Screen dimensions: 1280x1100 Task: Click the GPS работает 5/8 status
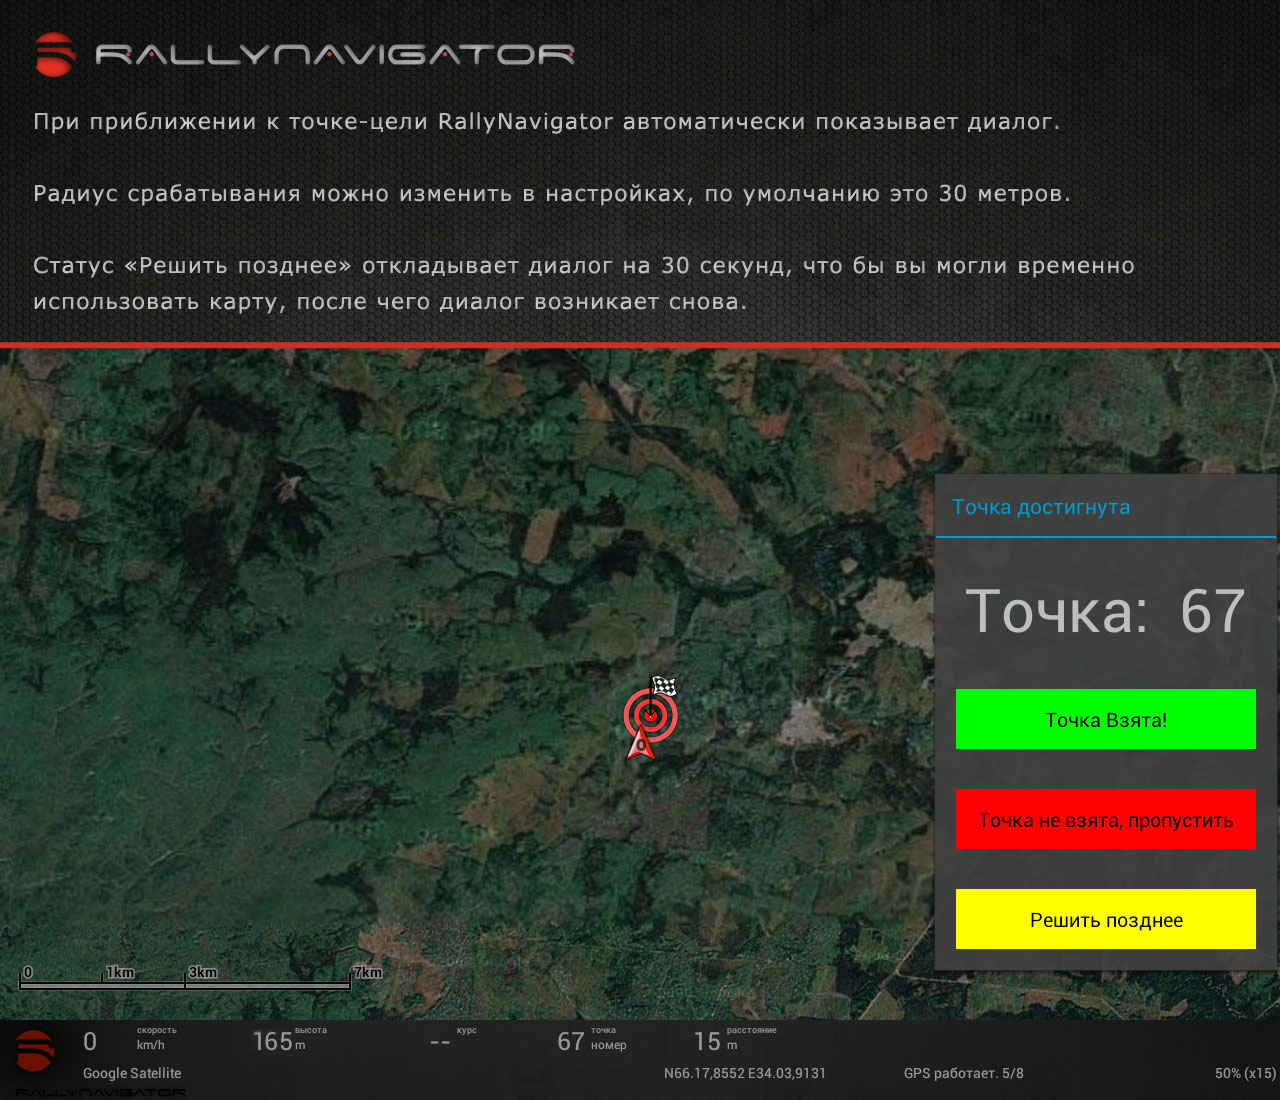tap(964, 1073)
